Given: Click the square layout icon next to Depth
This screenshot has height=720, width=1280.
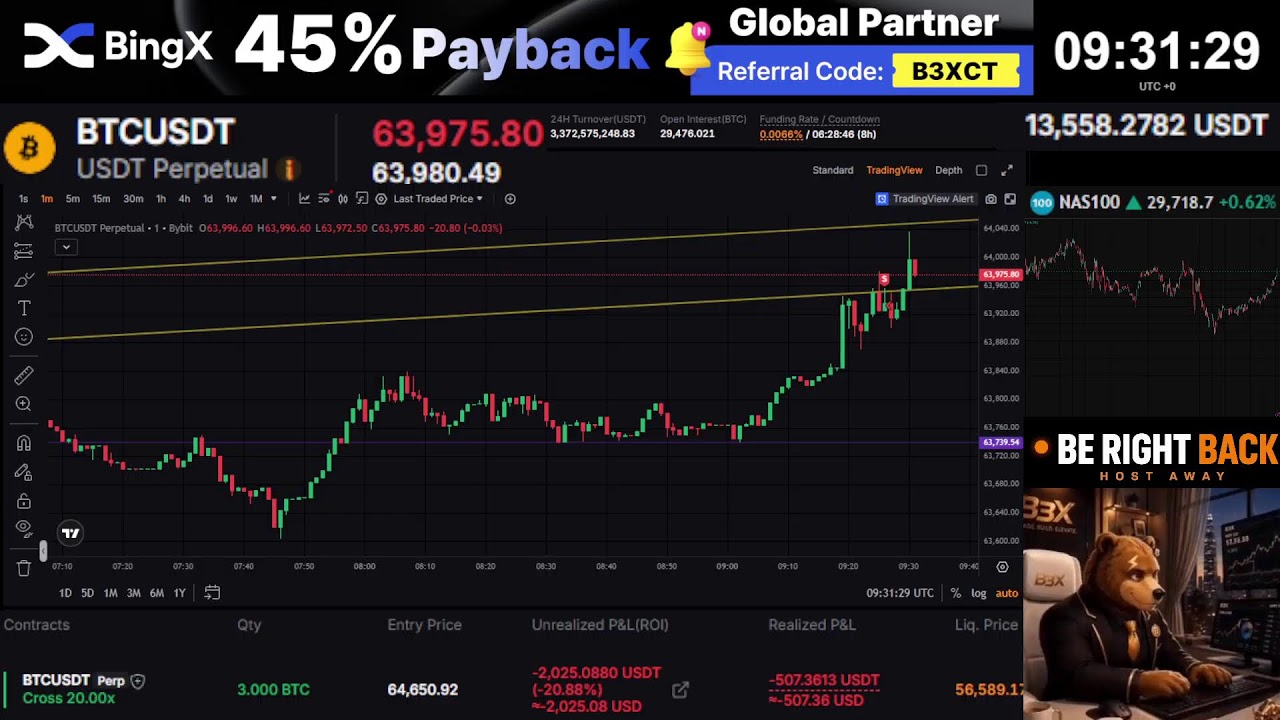Looking at the screenshot, I should coord(981,170).
